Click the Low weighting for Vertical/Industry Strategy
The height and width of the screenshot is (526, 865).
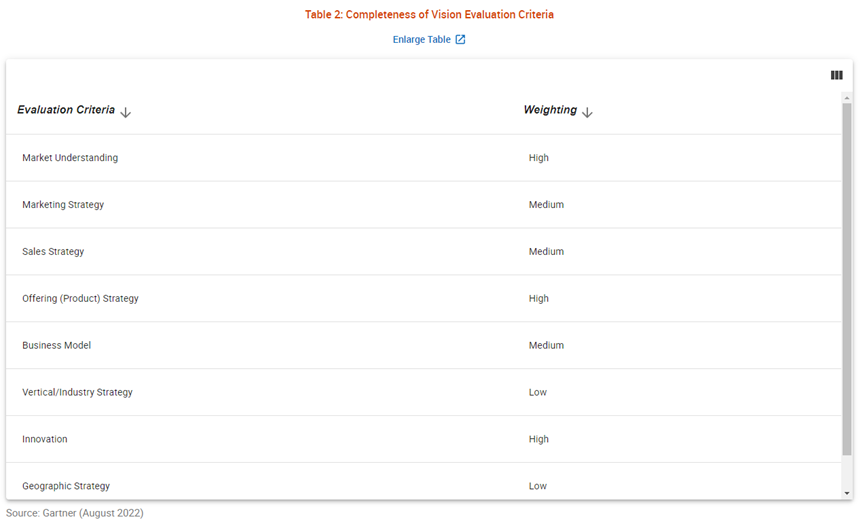[537, 392]
